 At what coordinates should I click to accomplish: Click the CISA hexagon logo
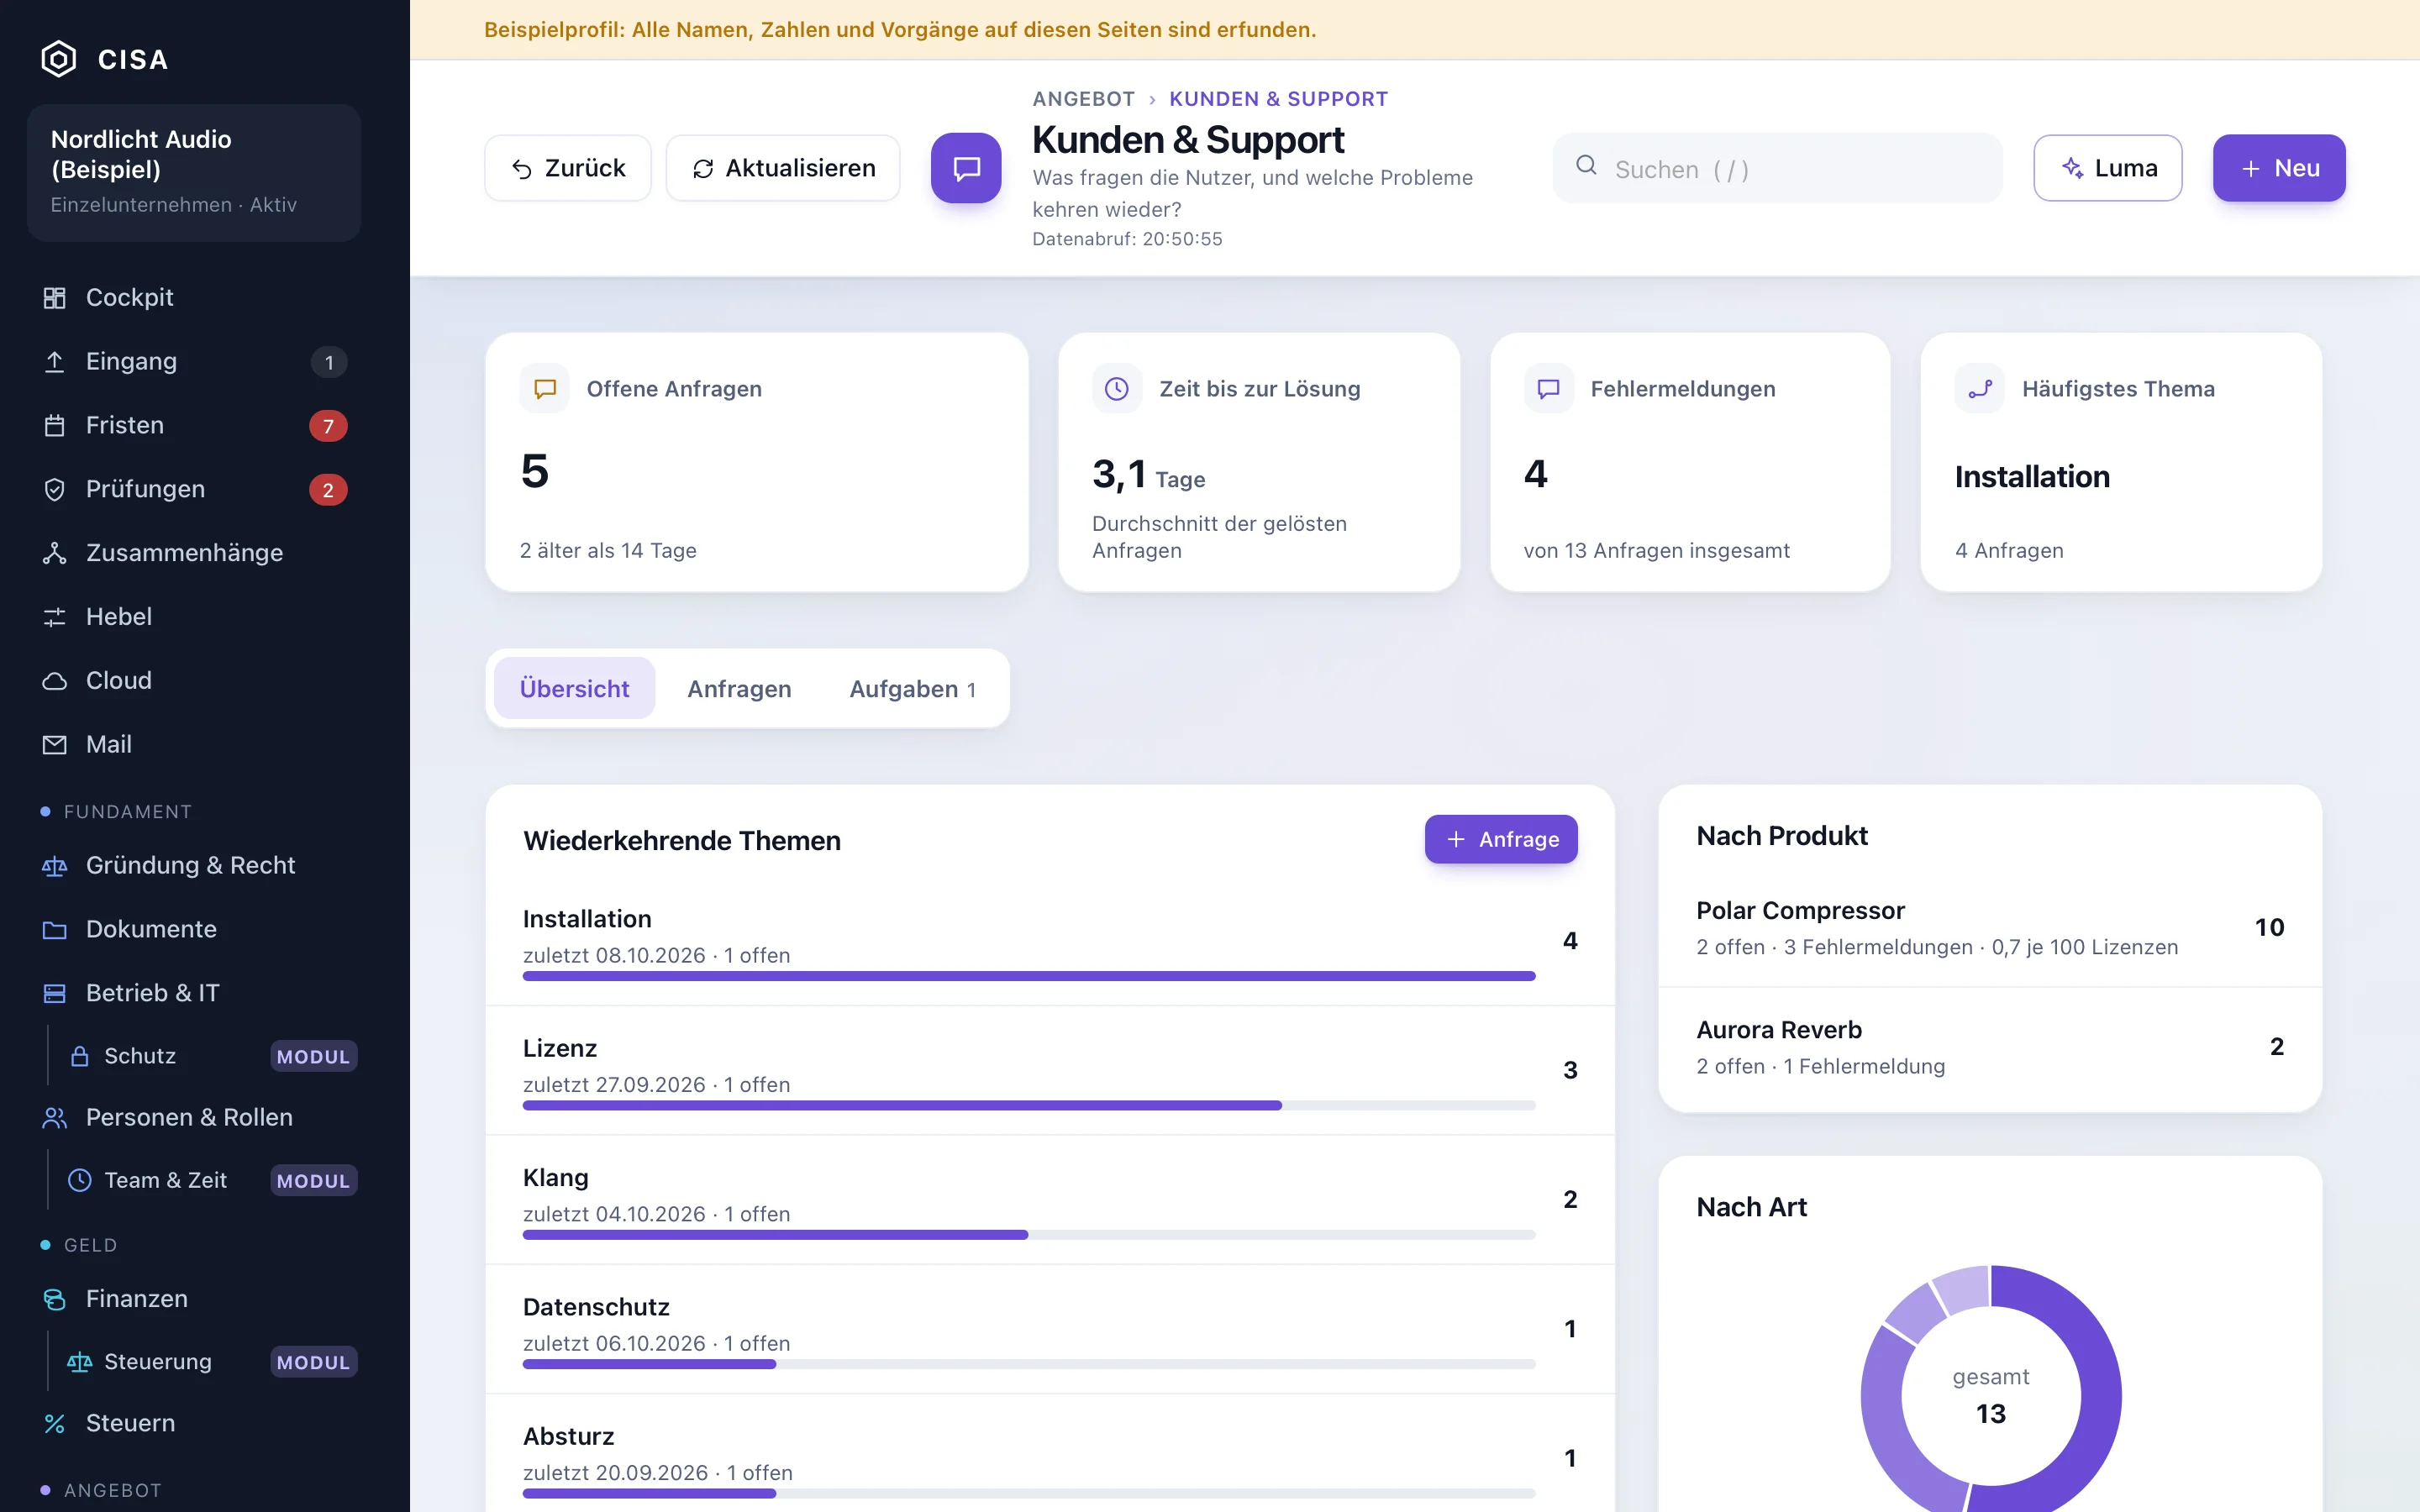pyautogui.click(x=59, y=59)
